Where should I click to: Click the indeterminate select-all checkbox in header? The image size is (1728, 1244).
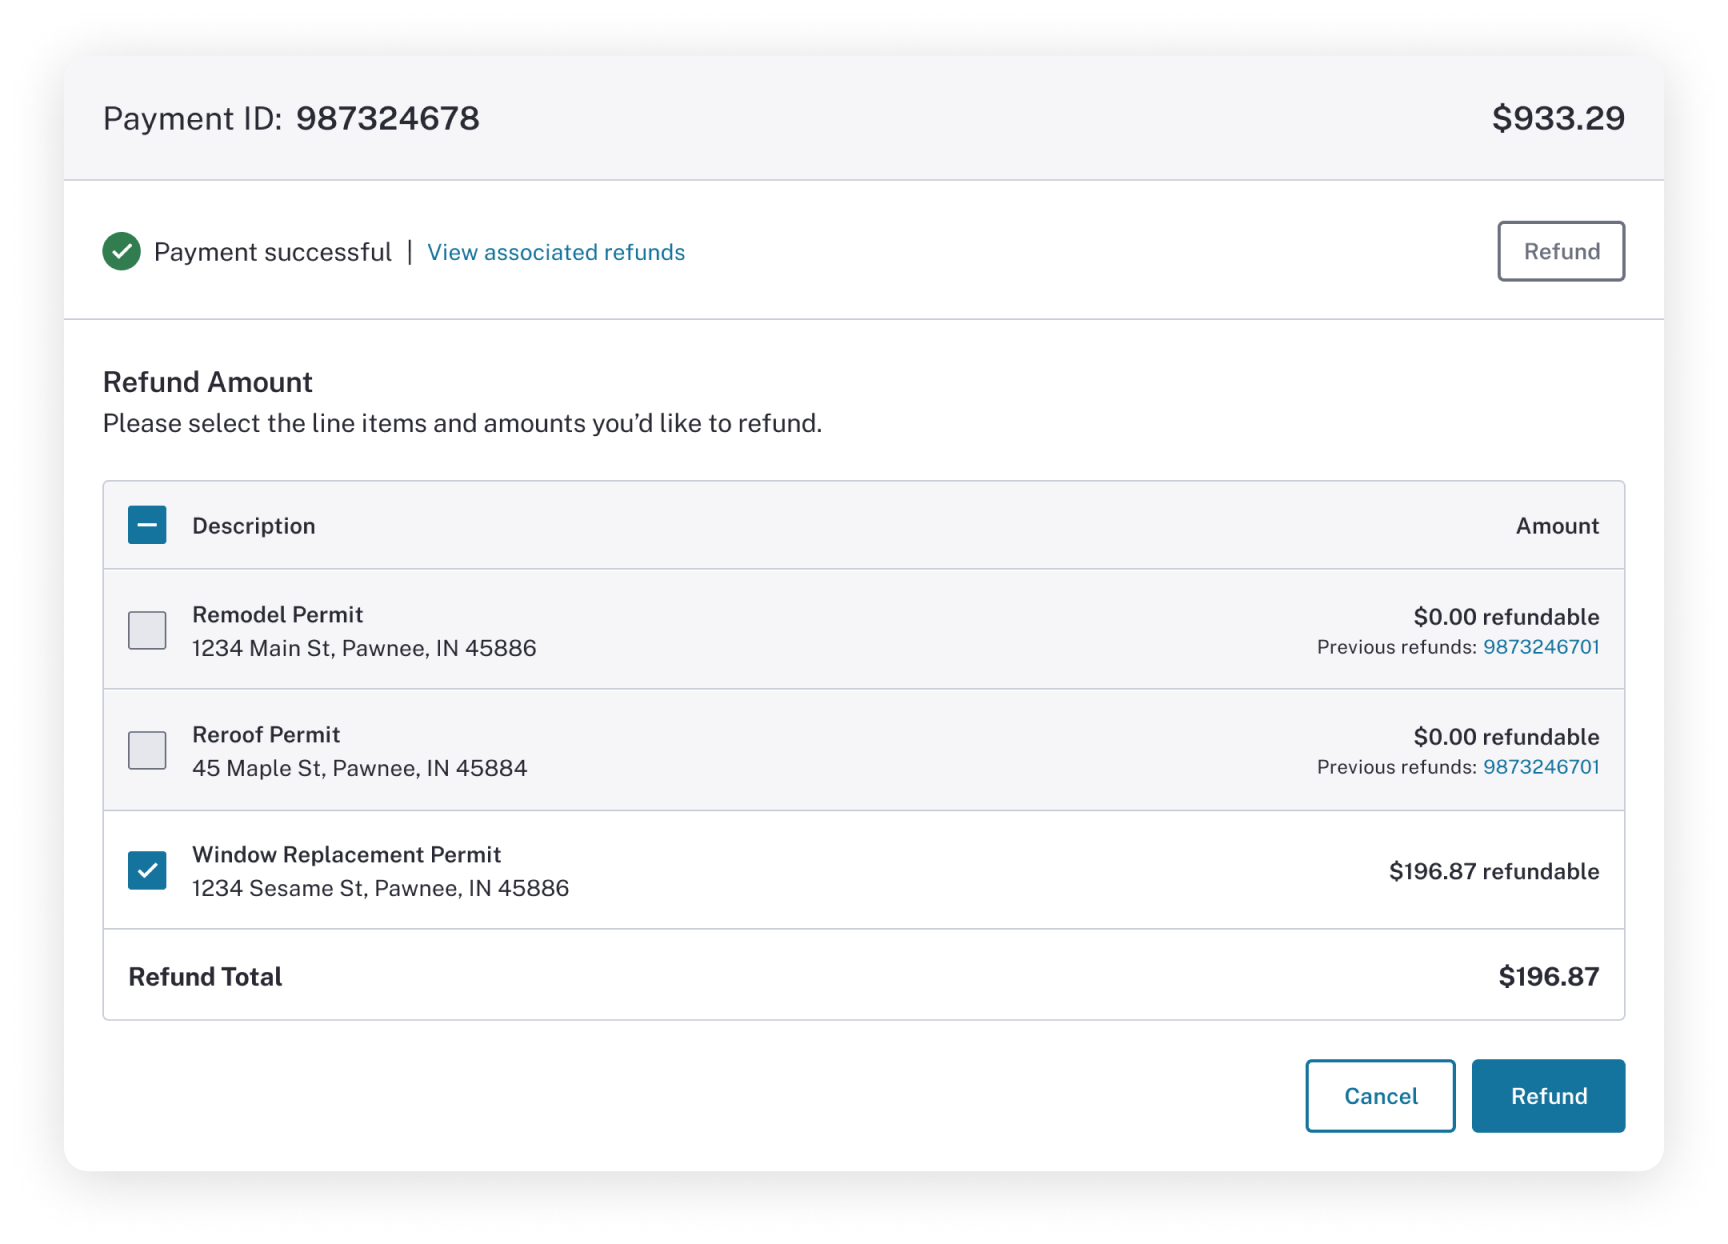tap(147, 525)
